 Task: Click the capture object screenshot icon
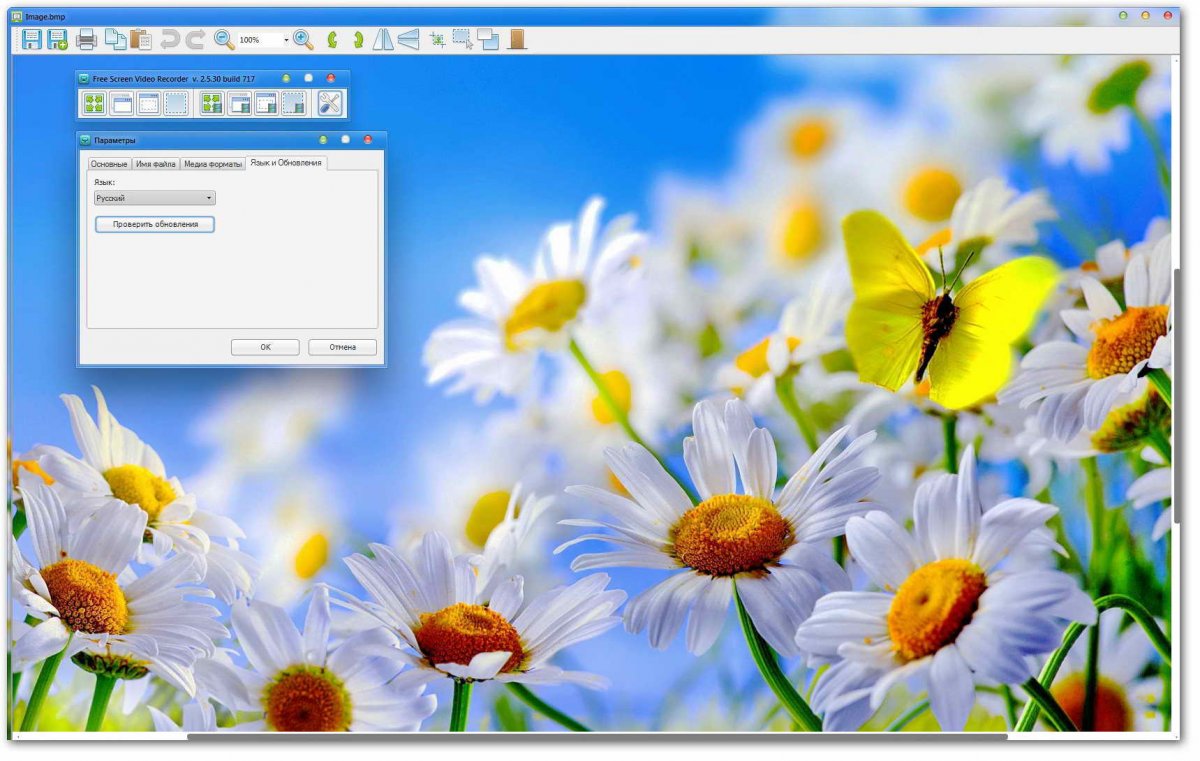pyautogui.click(x=148, y=103)
